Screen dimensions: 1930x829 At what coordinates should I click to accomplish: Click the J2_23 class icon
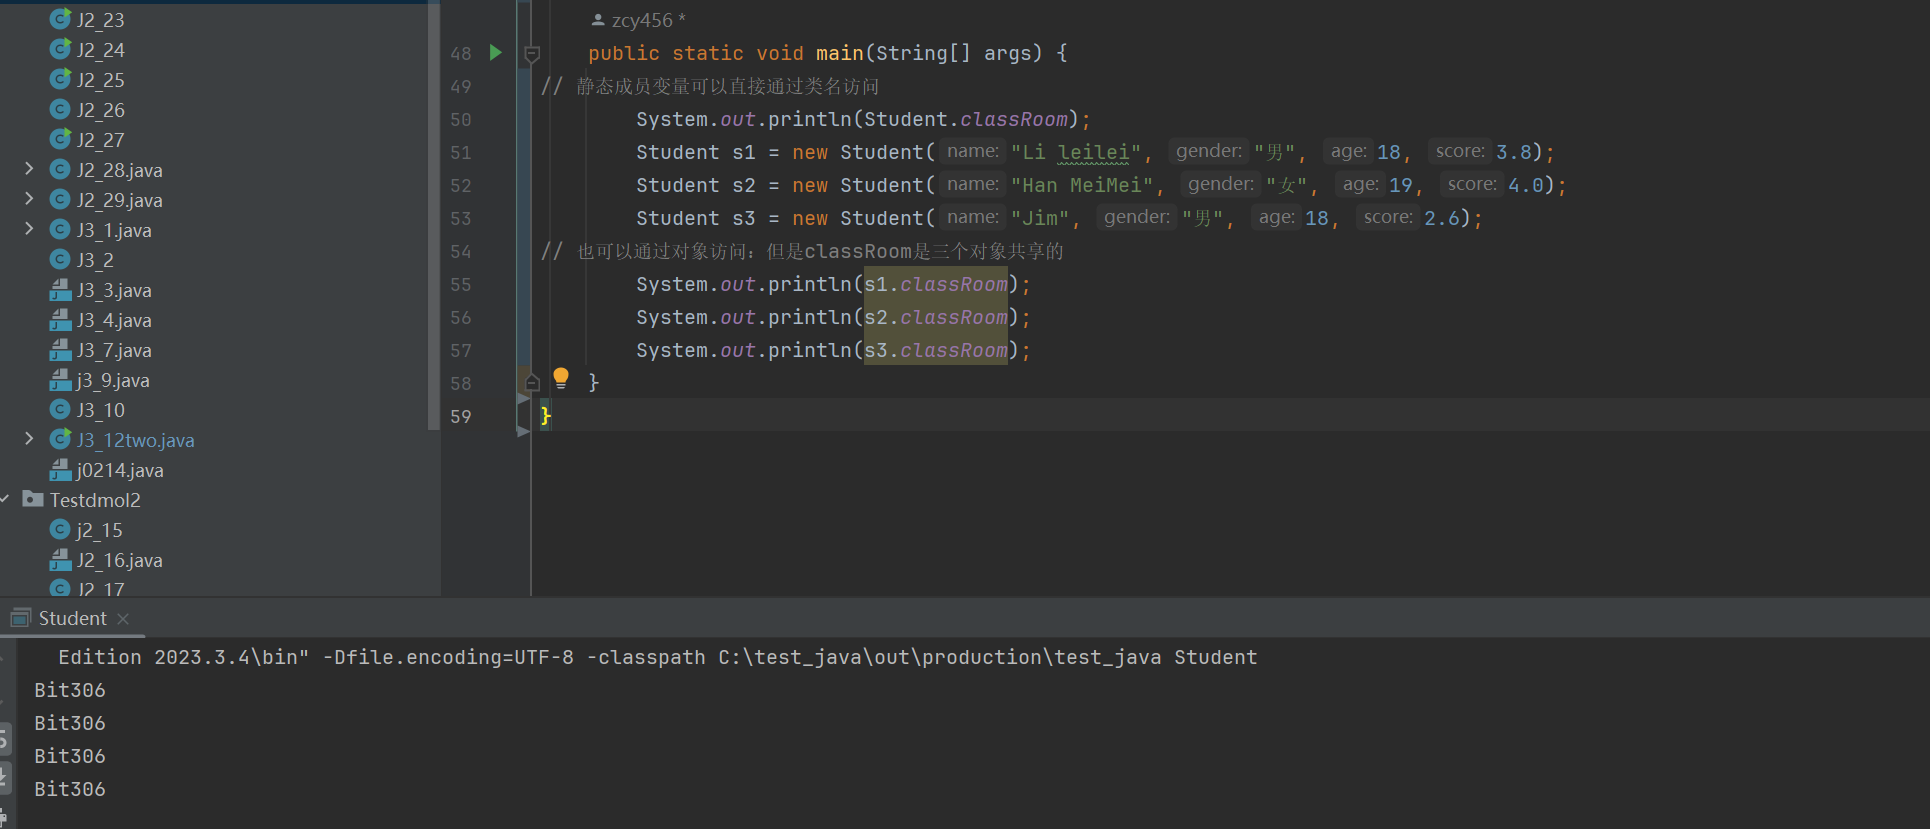(x=60, y=19)
